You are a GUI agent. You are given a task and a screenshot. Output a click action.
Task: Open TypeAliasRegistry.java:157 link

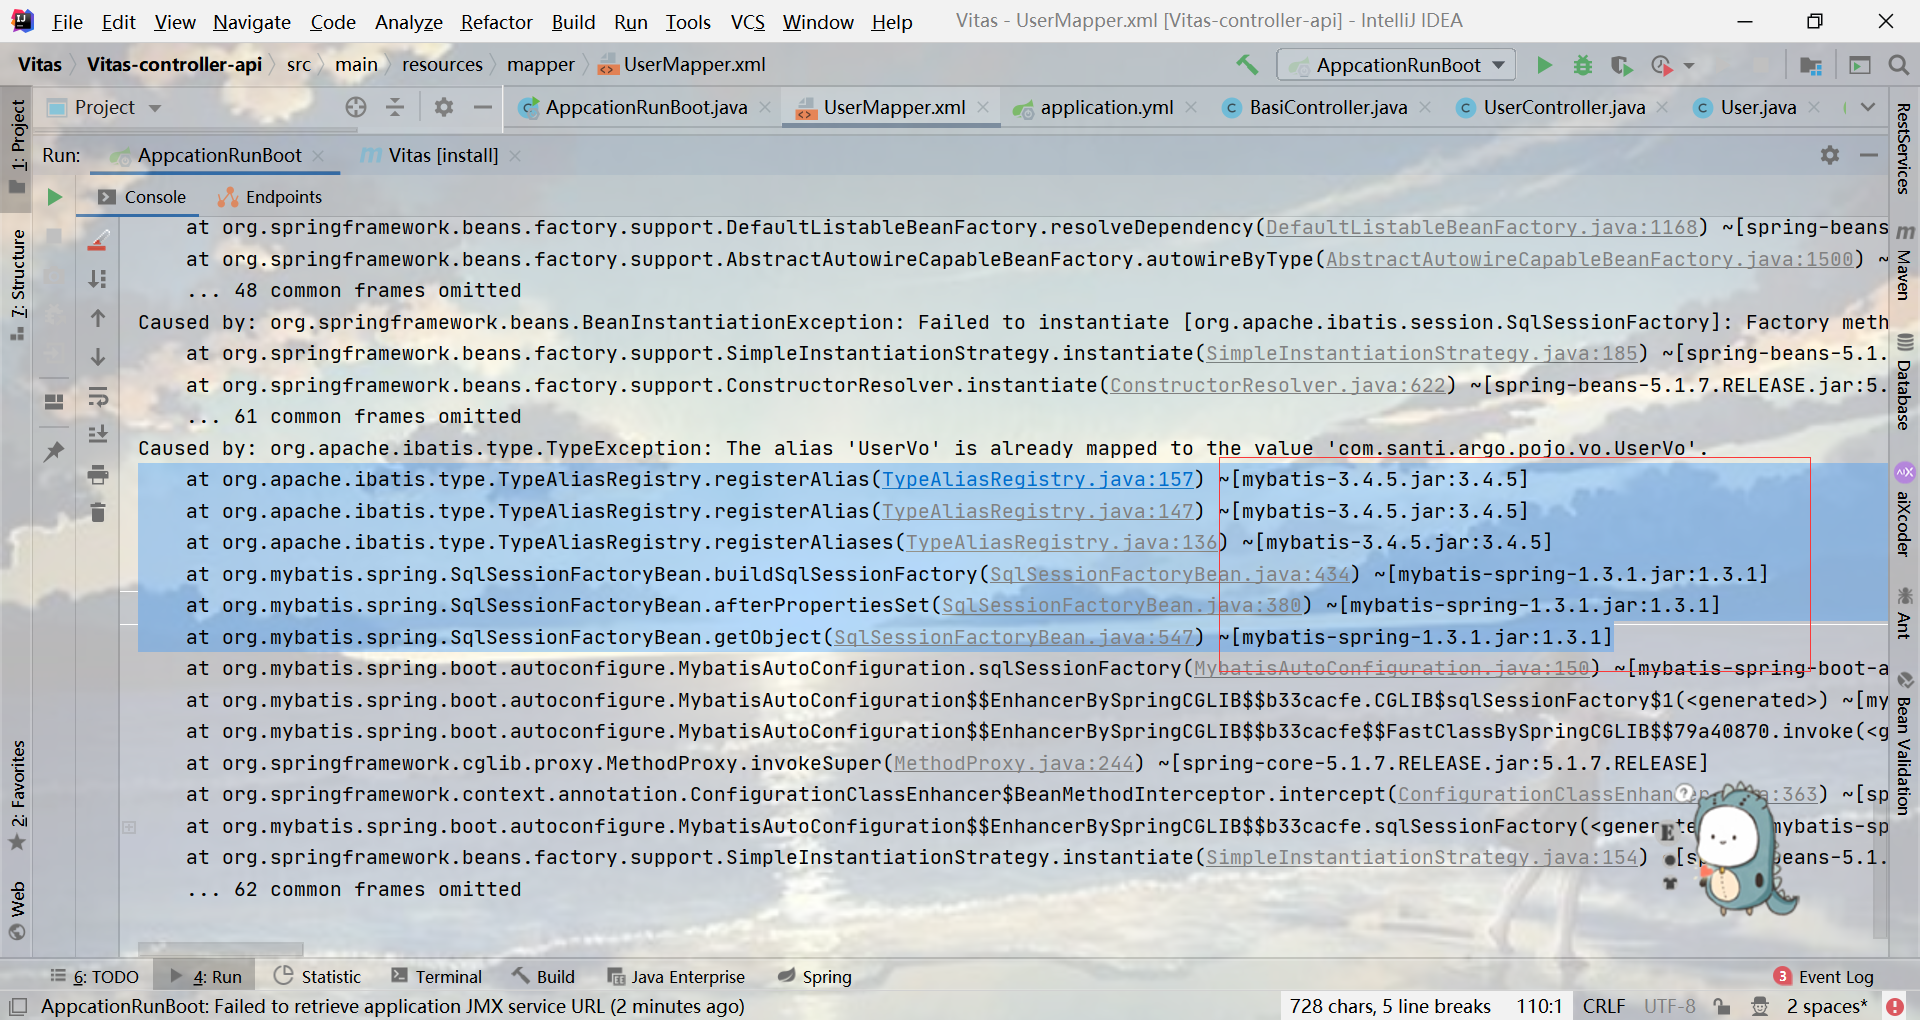[x=1037, y=480]
